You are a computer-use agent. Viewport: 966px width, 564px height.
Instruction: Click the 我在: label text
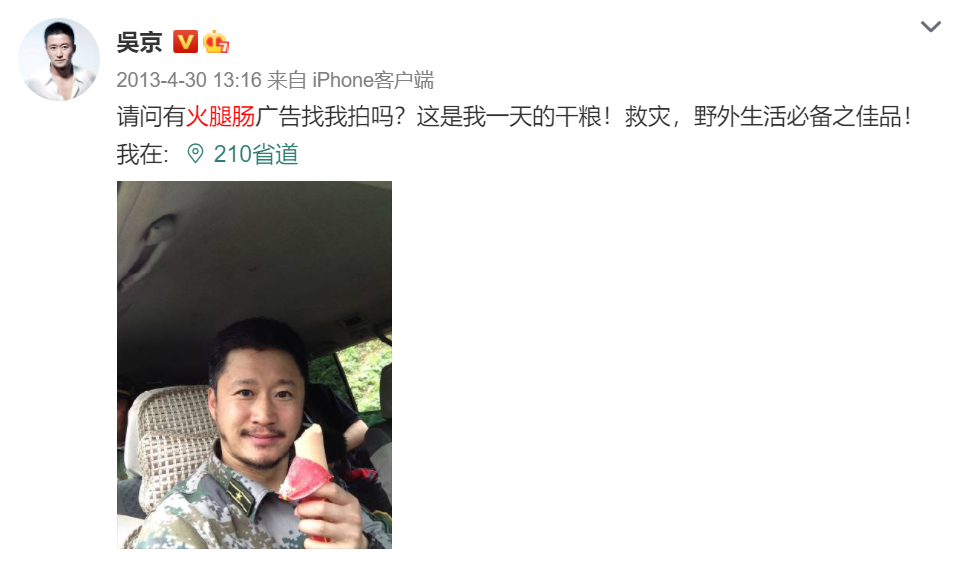(142, 154)
